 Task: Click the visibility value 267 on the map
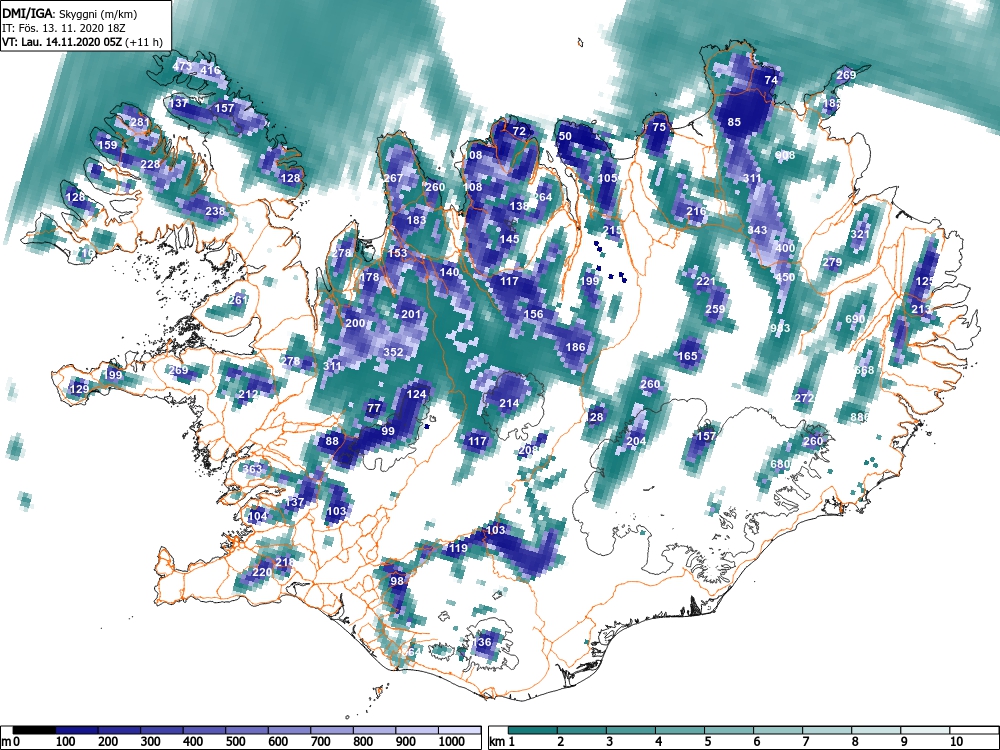click(393, 178)
